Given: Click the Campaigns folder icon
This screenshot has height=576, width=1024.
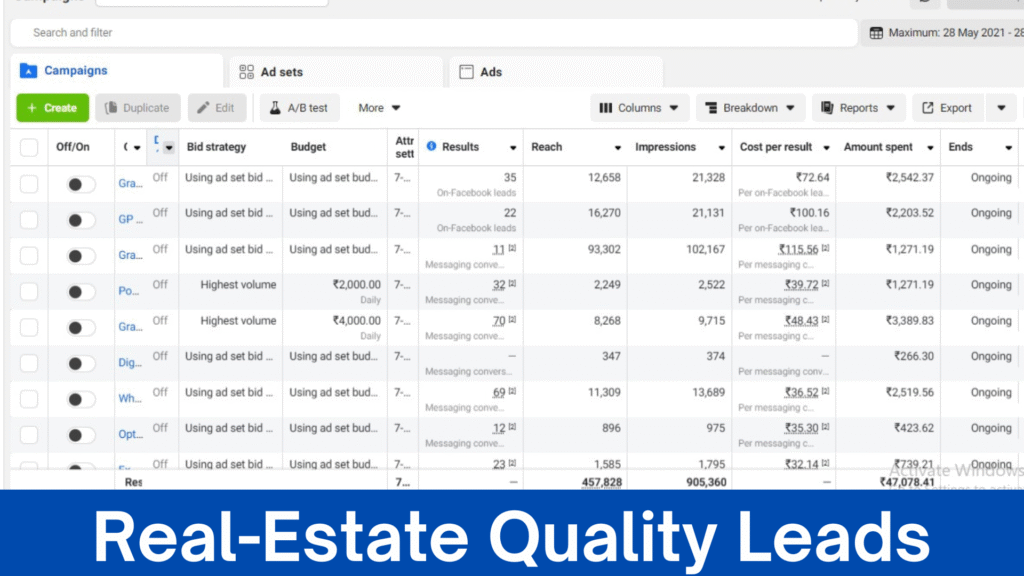Looking at the screenshot, I should pos(28,71).
